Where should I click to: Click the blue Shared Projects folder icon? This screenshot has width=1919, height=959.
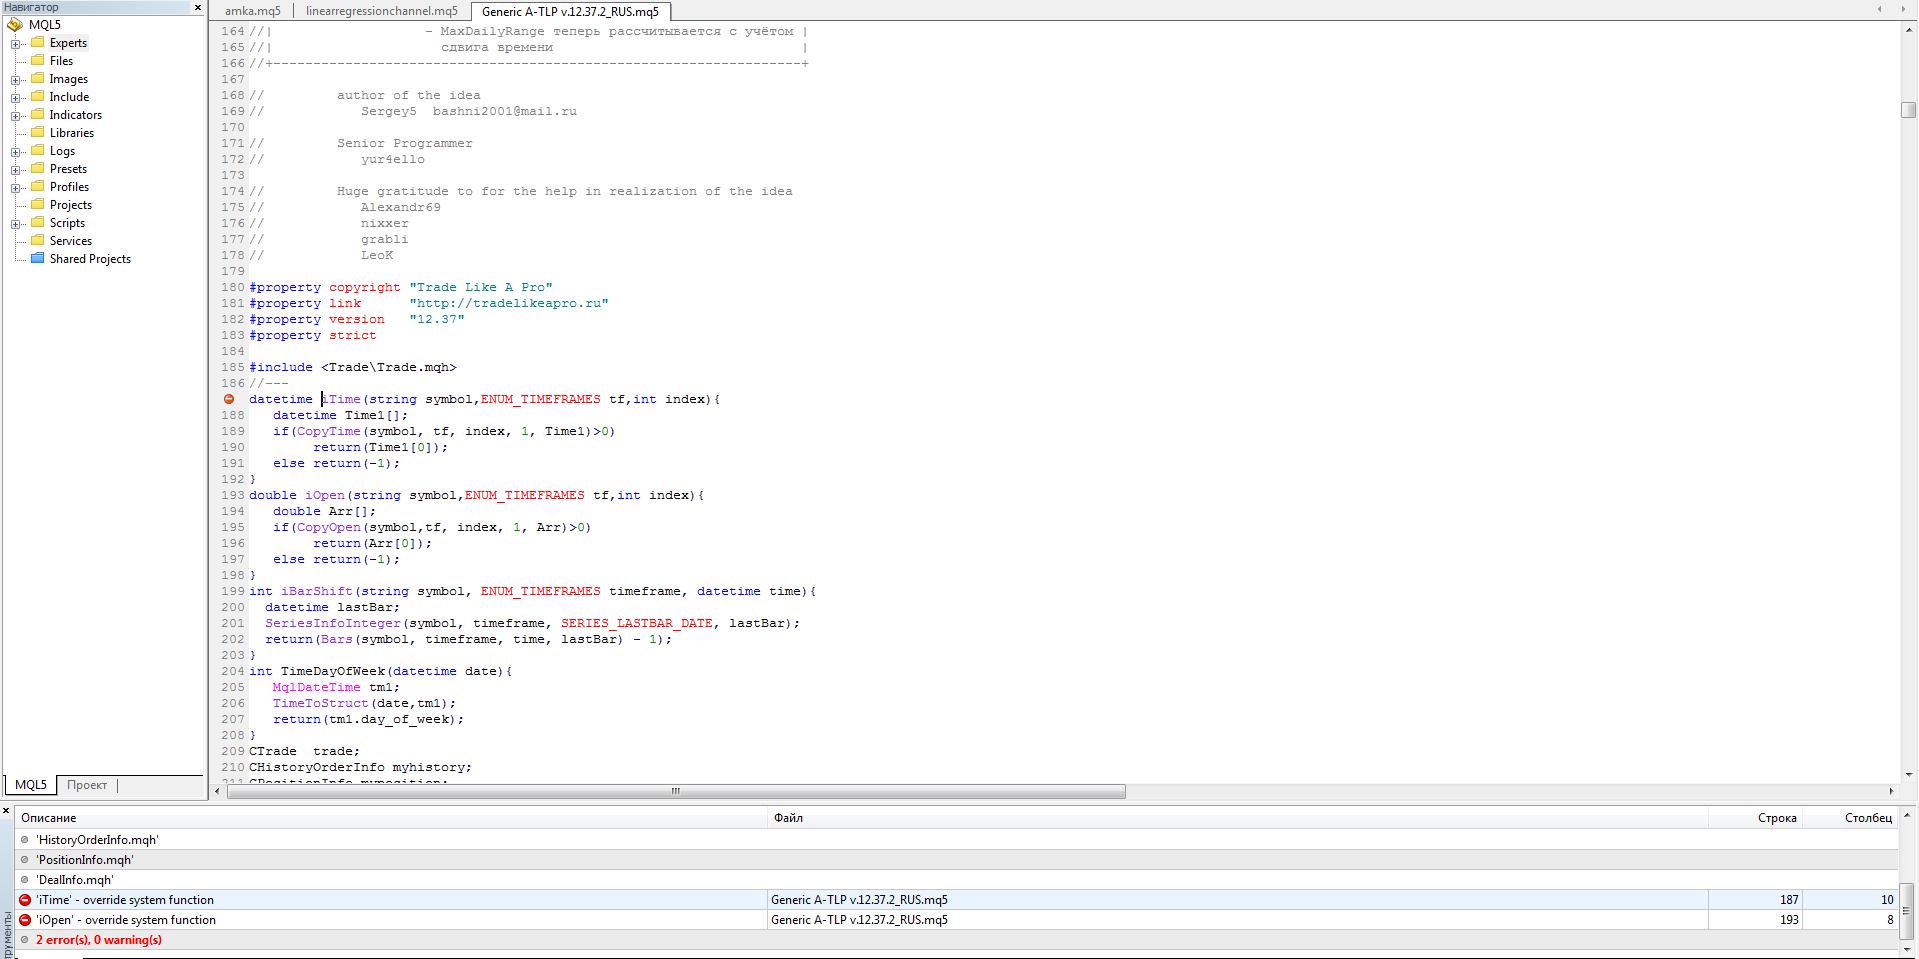(38, 258)
